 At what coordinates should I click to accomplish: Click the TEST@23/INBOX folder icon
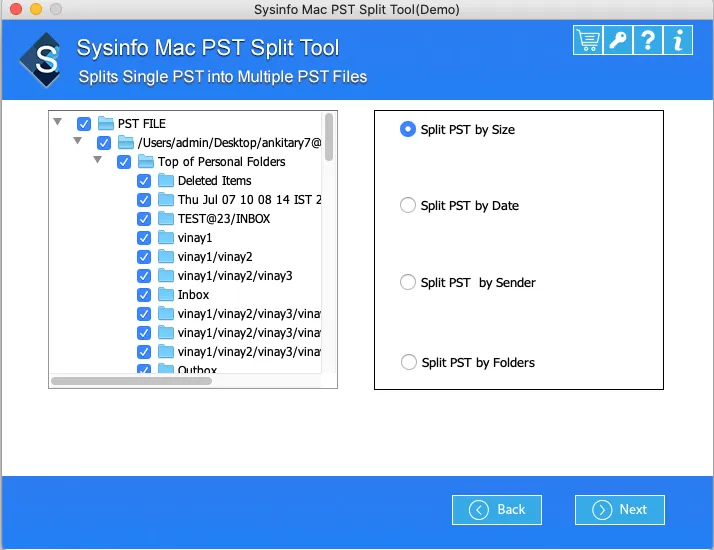pyautogui.click(x=166, y=219)
